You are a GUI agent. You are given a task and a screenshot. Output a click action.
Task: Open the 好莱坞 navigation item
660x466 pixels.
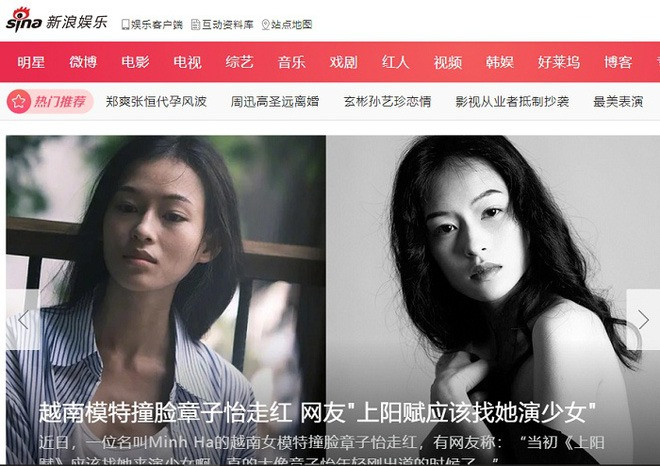(559, 62)
